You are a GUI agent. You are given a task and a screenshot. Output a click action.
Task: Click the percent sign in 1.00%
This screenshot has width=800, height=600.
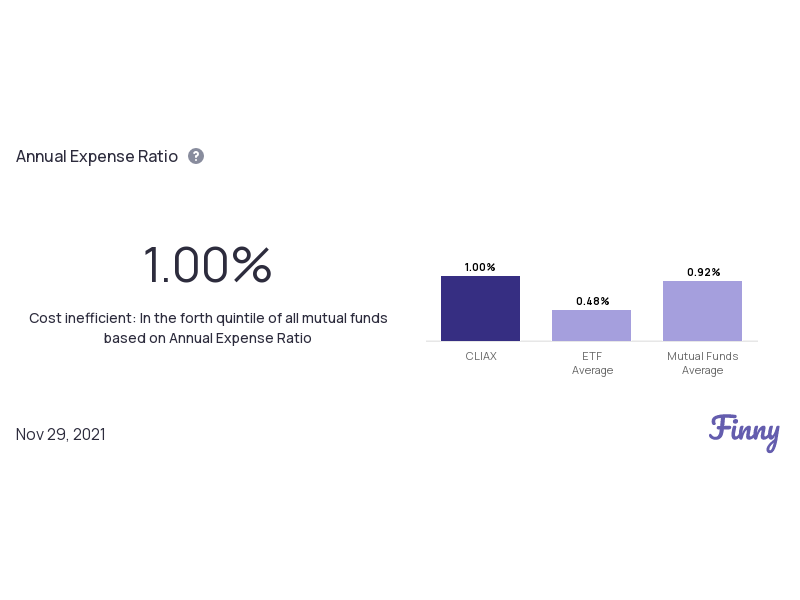(252, 264)
